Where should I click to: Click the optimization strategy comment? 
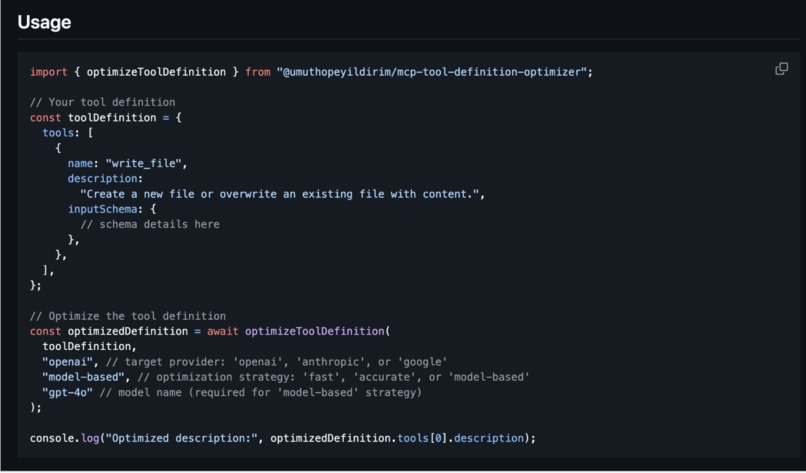pos(333,377)
